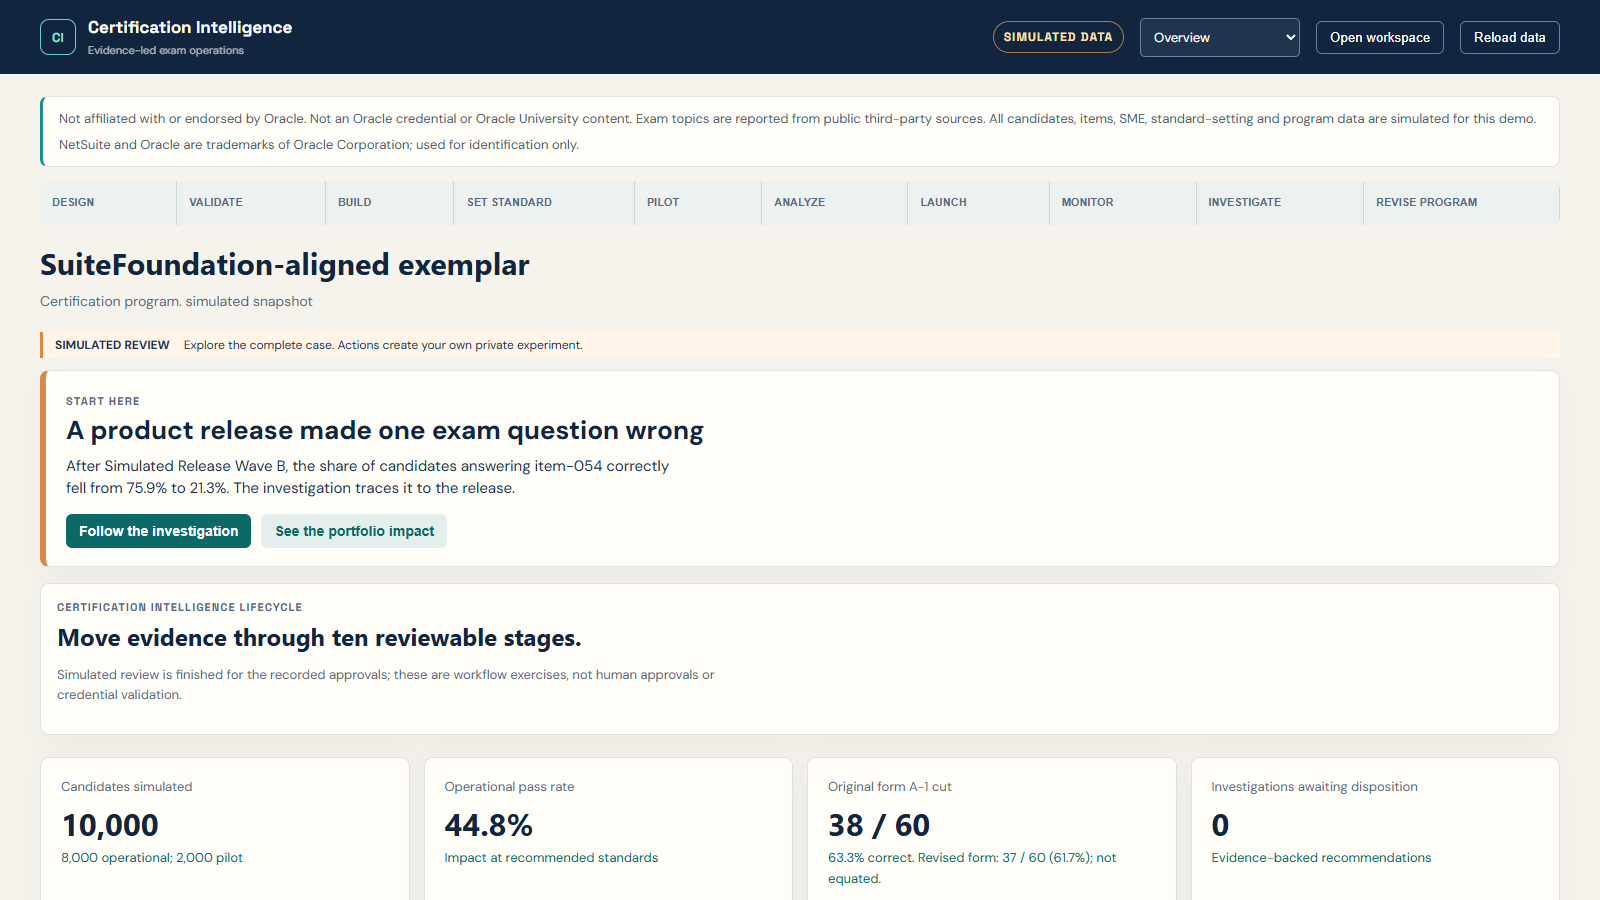Viewport: 1600px width, 900px height.
Task: Click the Original form A-1 cut label
Action: [x=890, y=787]
